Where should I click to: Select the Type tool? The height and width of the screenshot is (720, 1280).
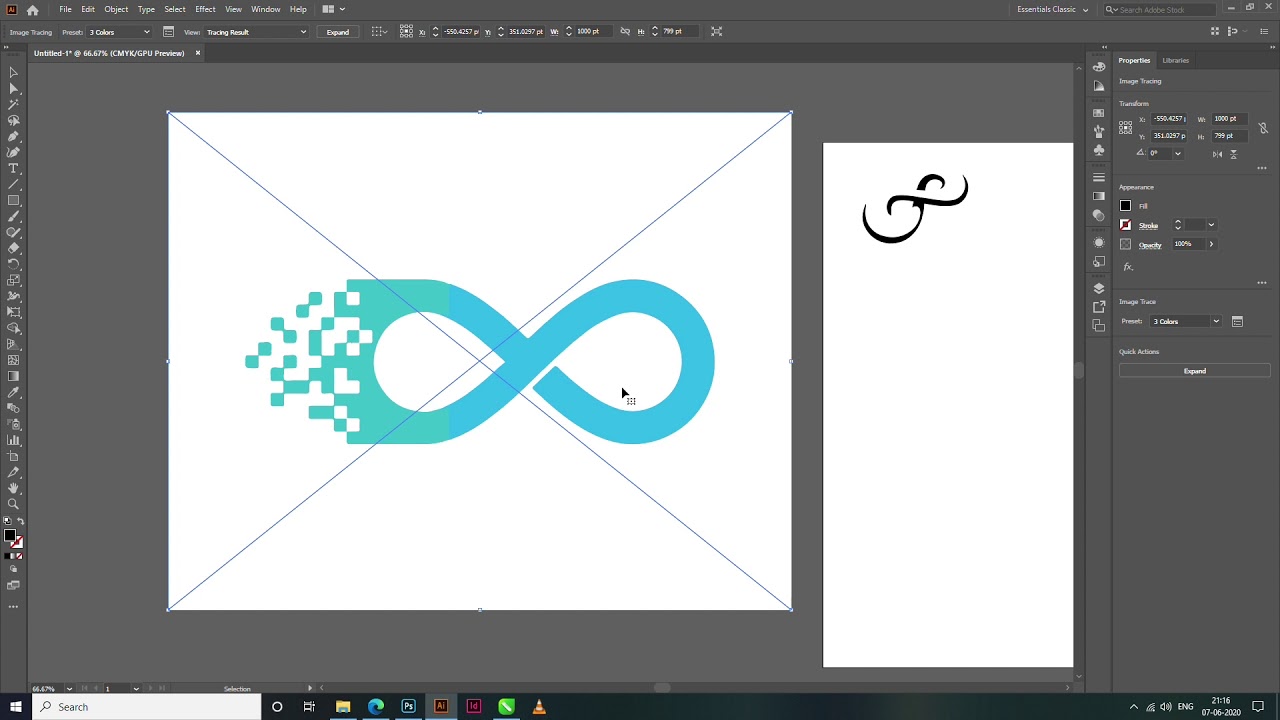pos(13,168)
